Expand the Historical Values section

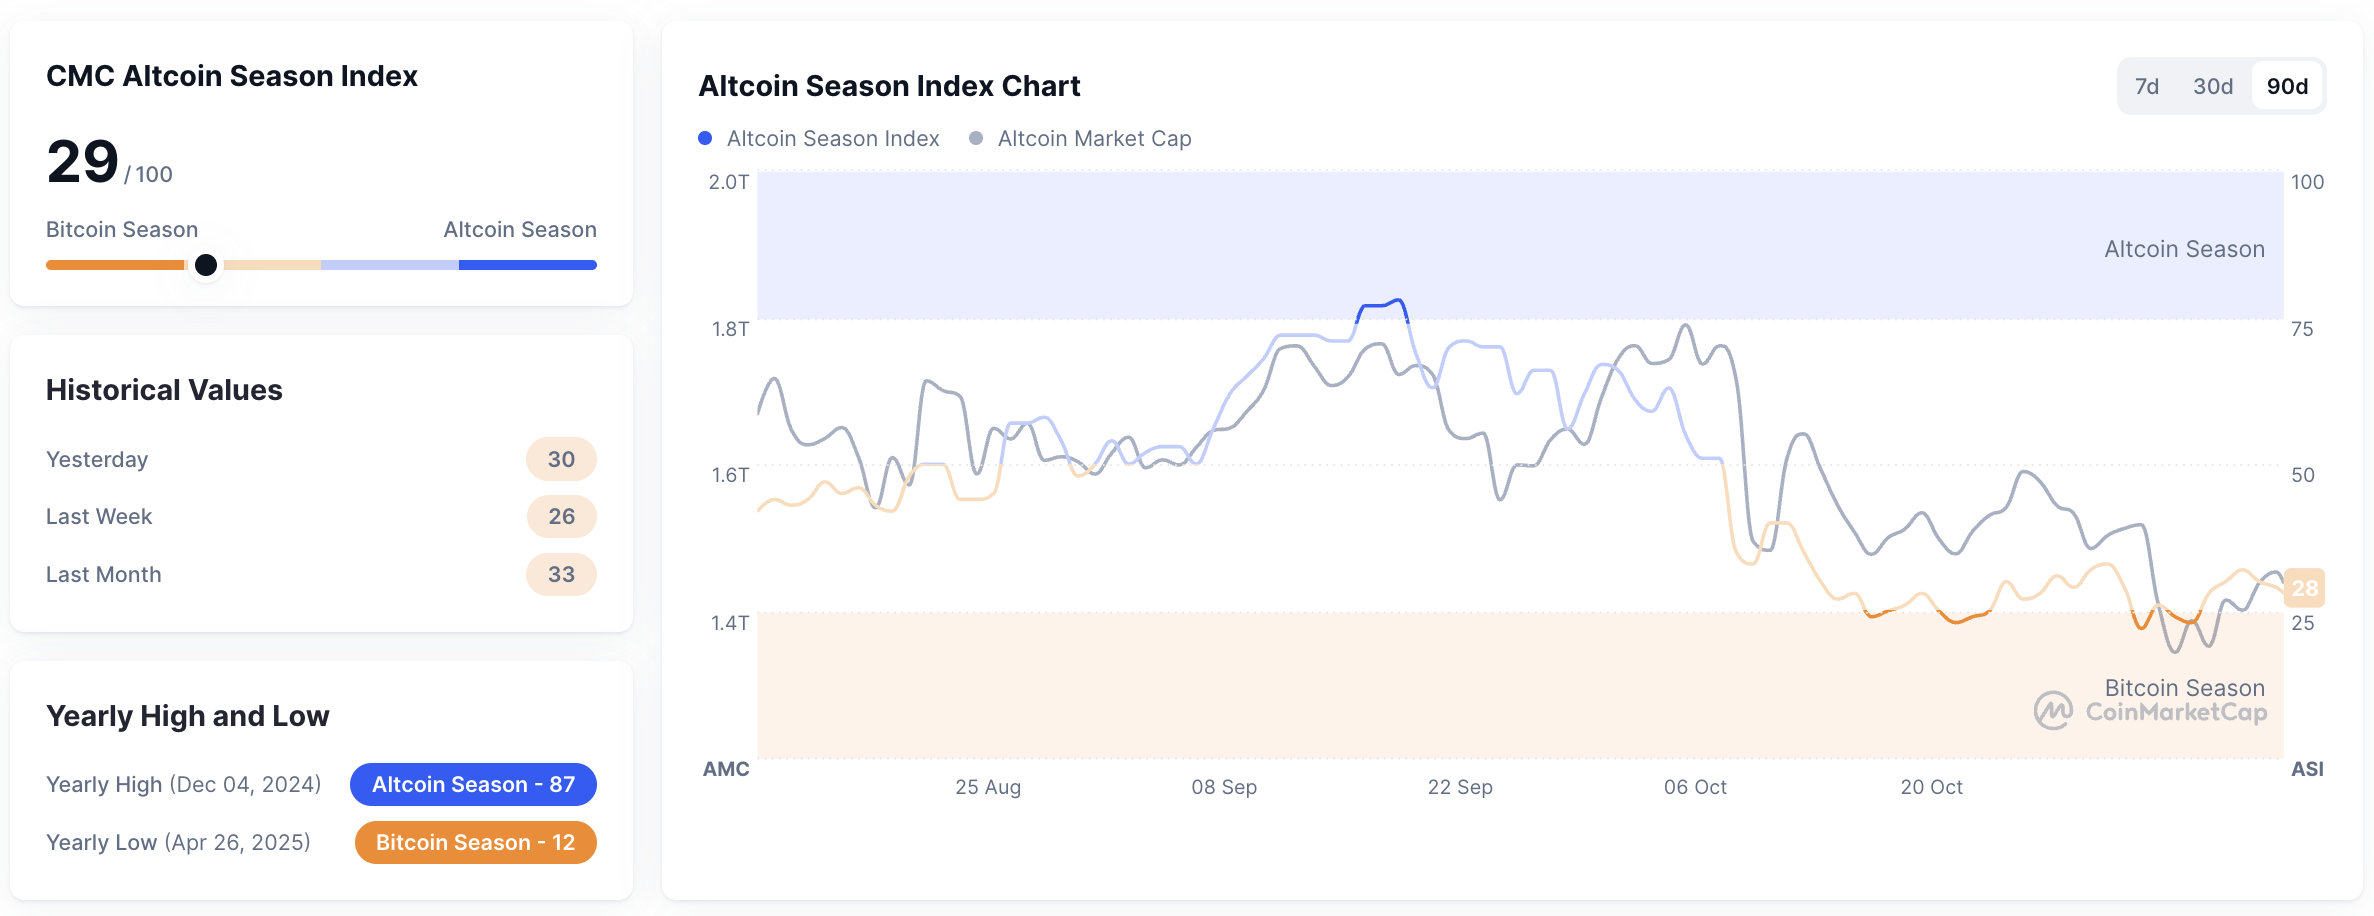(164, 390)
